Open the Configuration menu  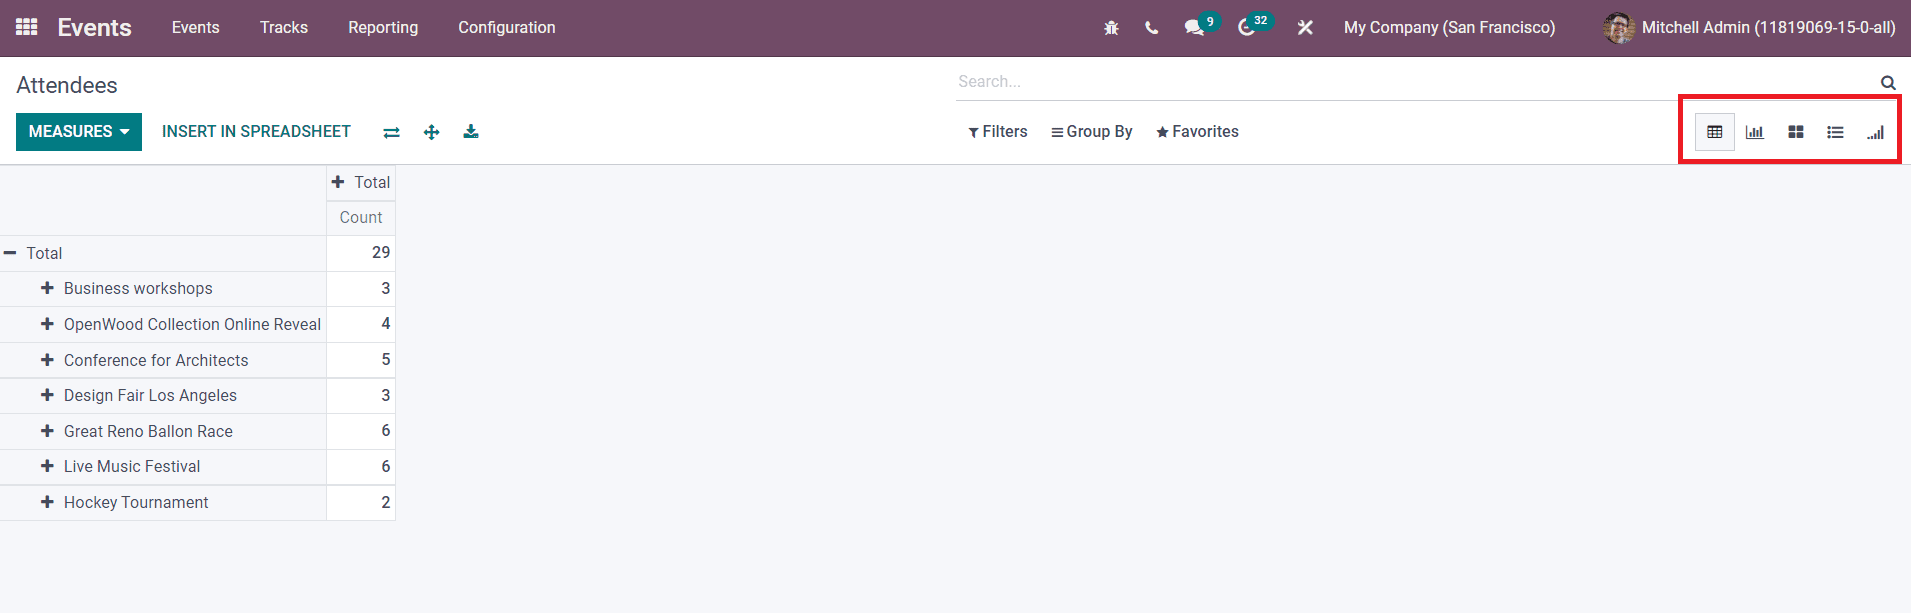[507, 28]
